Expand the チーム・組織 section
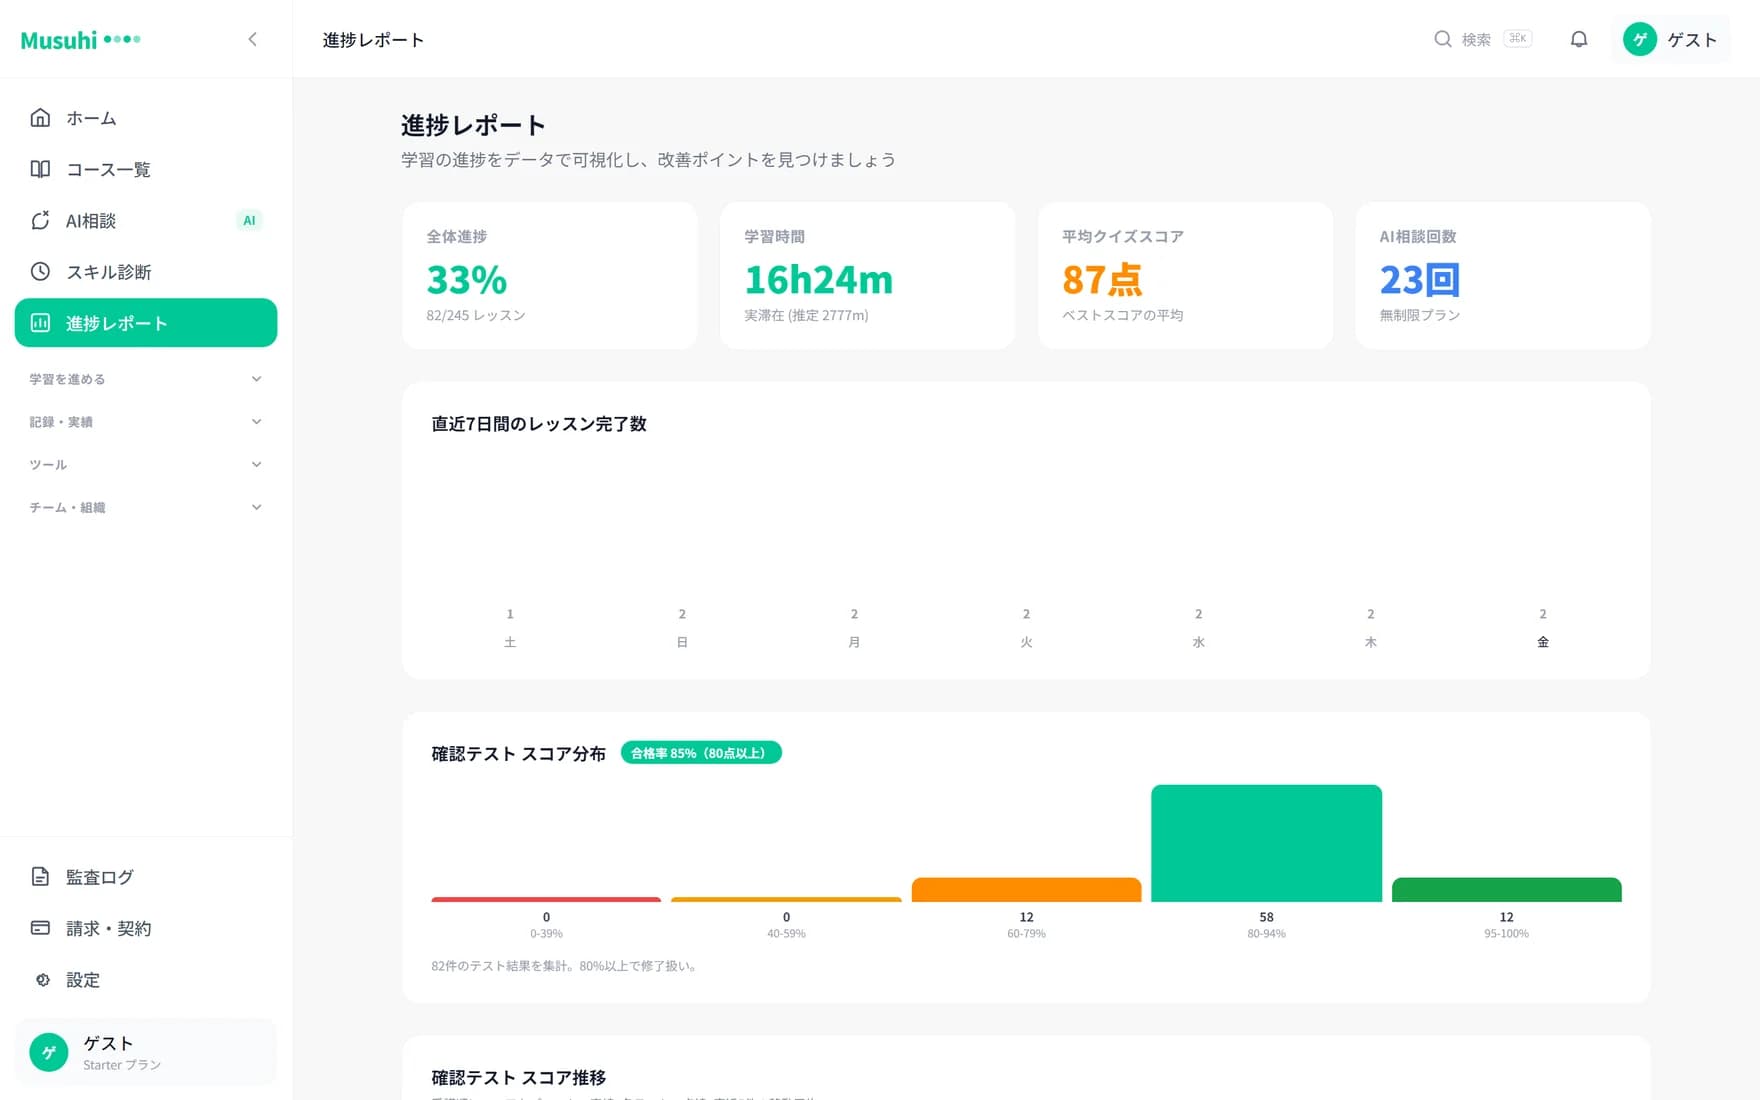This screenshot has height=1100, width=1760. tap(146, 507)
